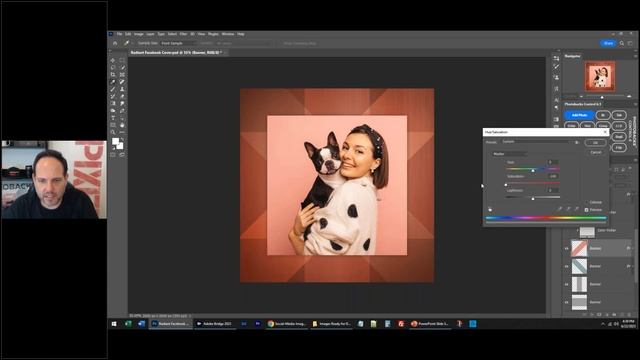This screenshot has width=640, height=360.
Task: Open Photoshop search magnifier icon
Action: pos(622,43)
